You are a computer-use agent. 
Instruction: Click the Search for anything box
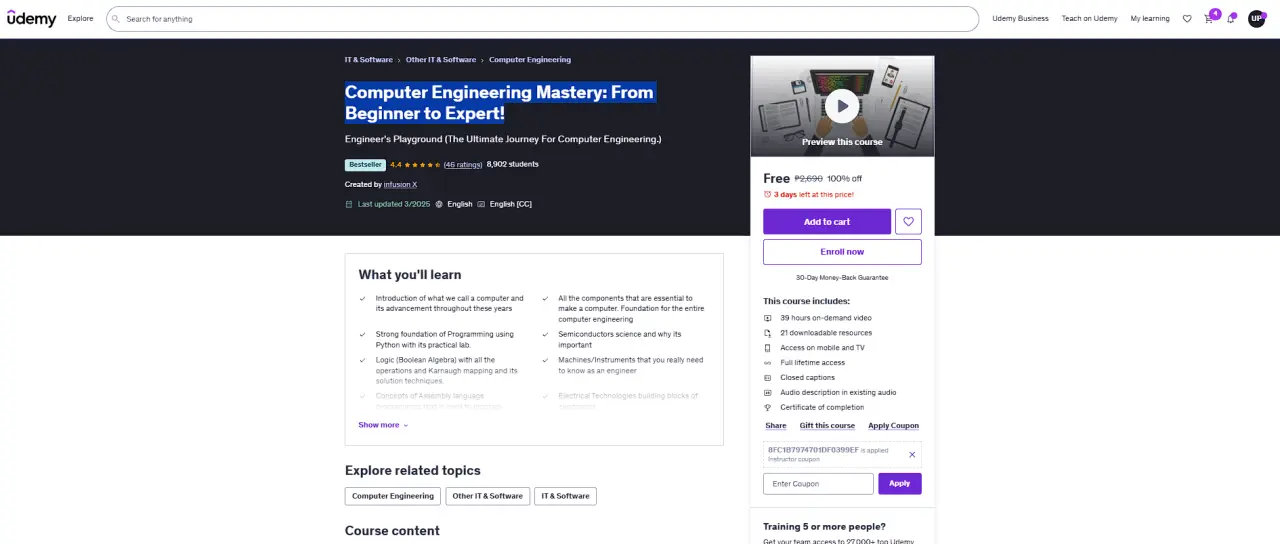[x=542, y=19]
